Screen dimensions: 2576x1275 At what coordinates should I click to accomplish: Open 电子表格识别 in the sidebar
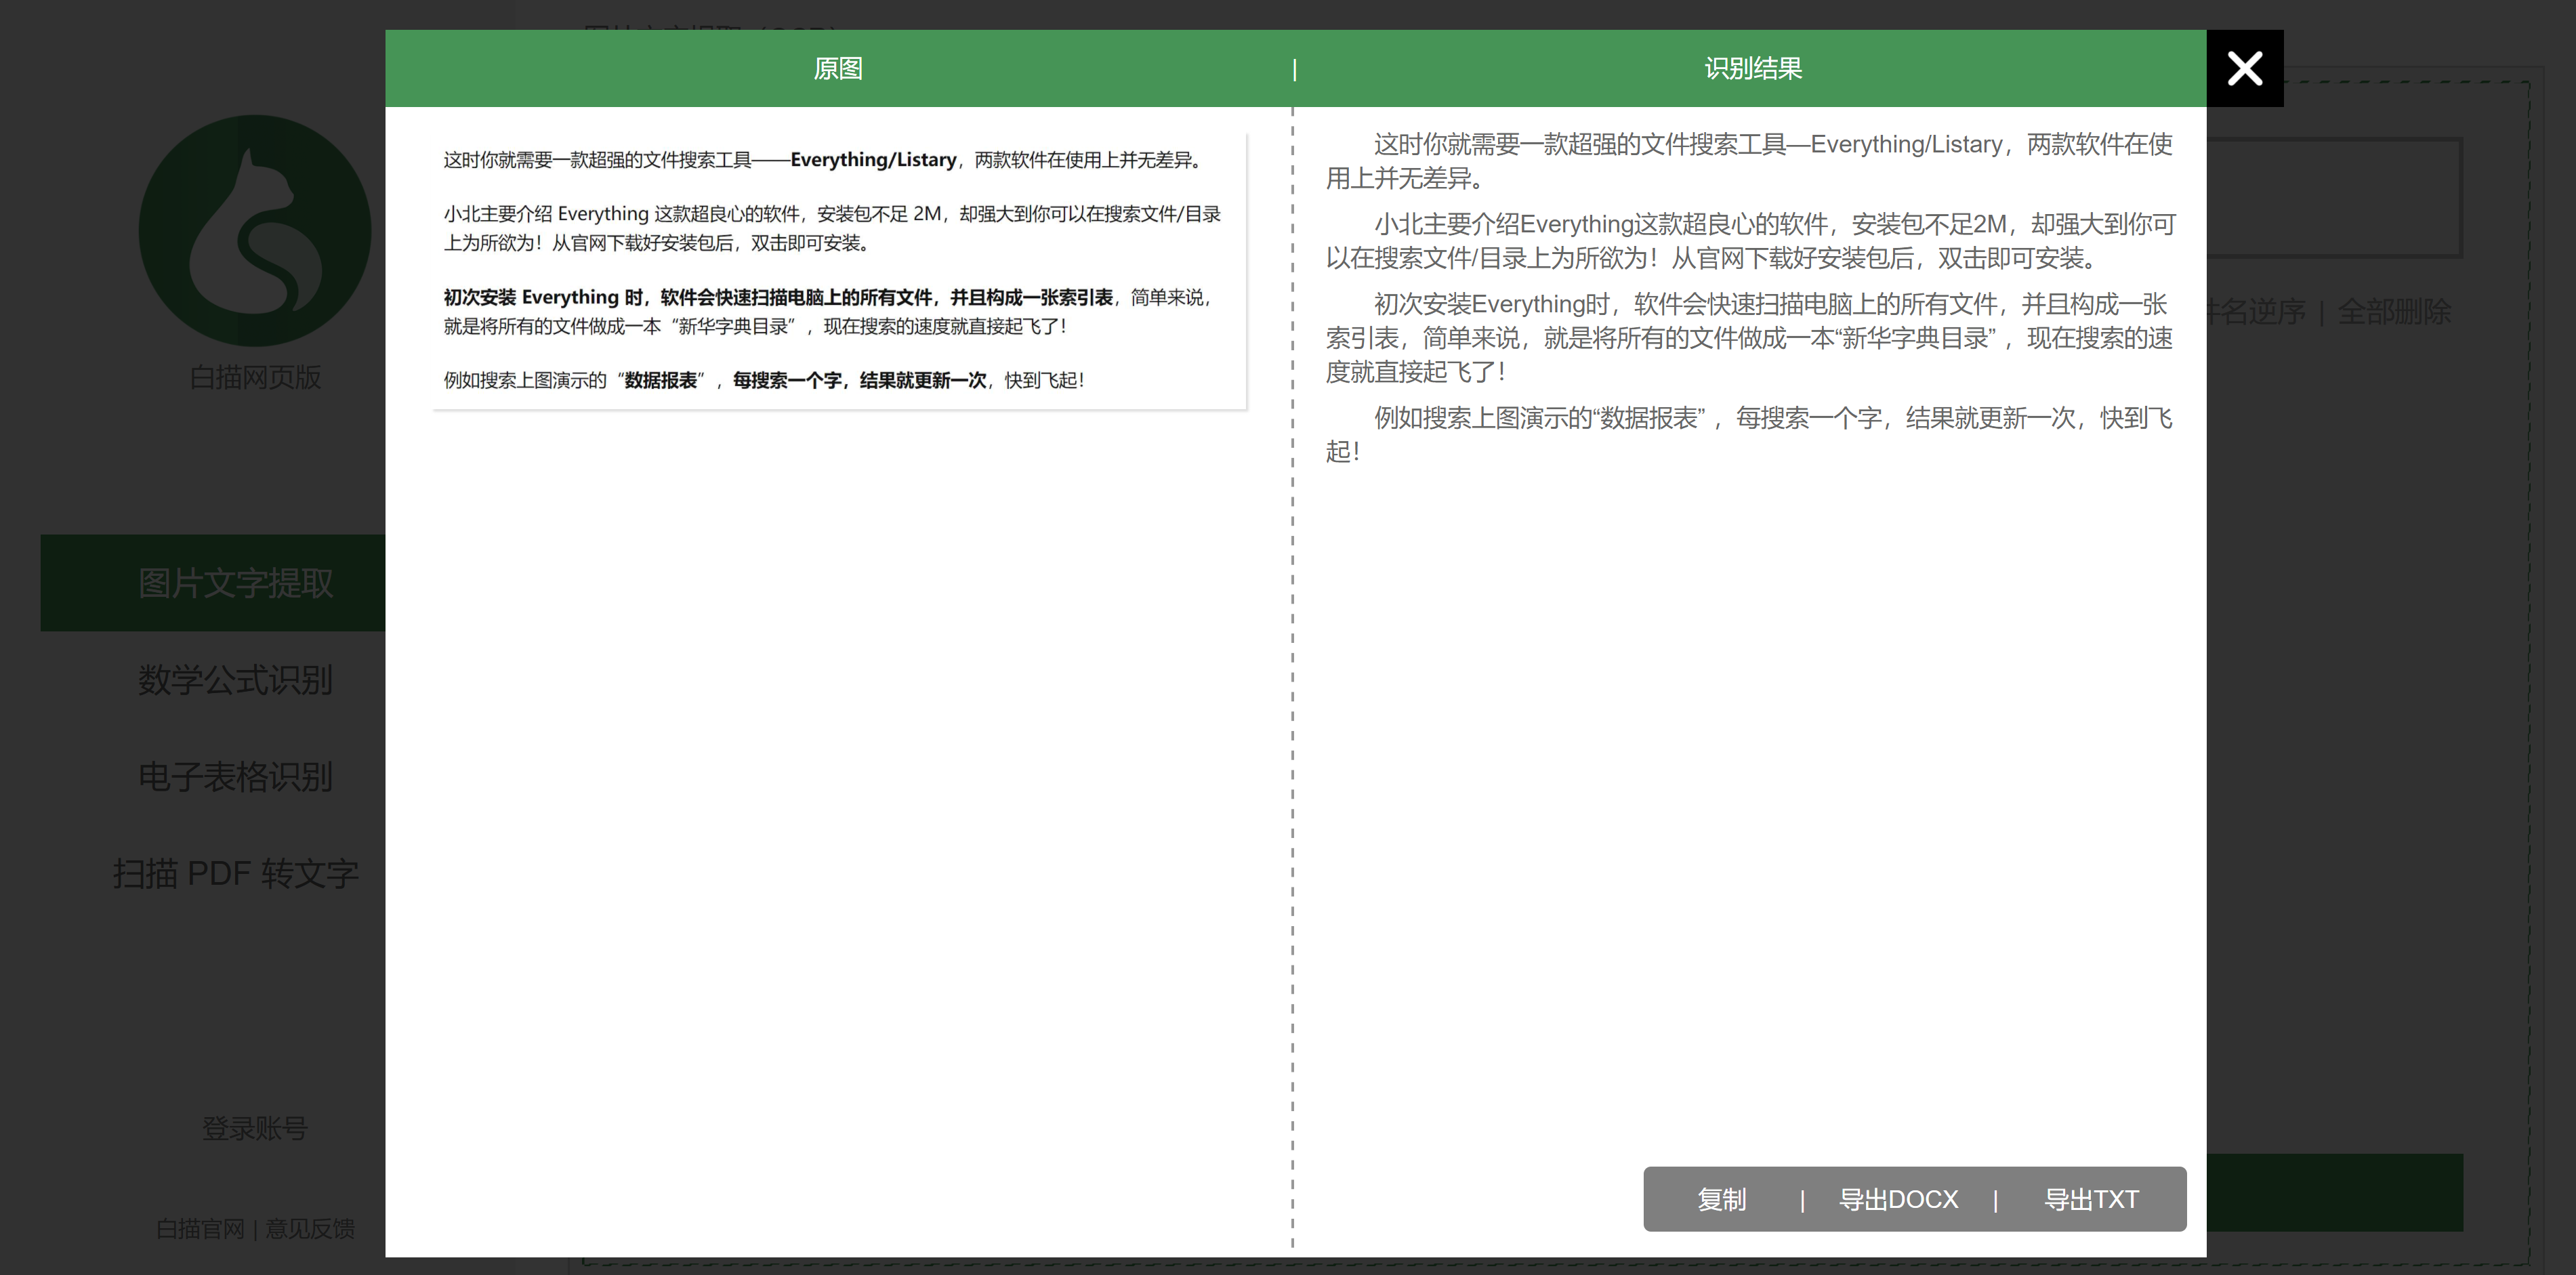[235, 777]
